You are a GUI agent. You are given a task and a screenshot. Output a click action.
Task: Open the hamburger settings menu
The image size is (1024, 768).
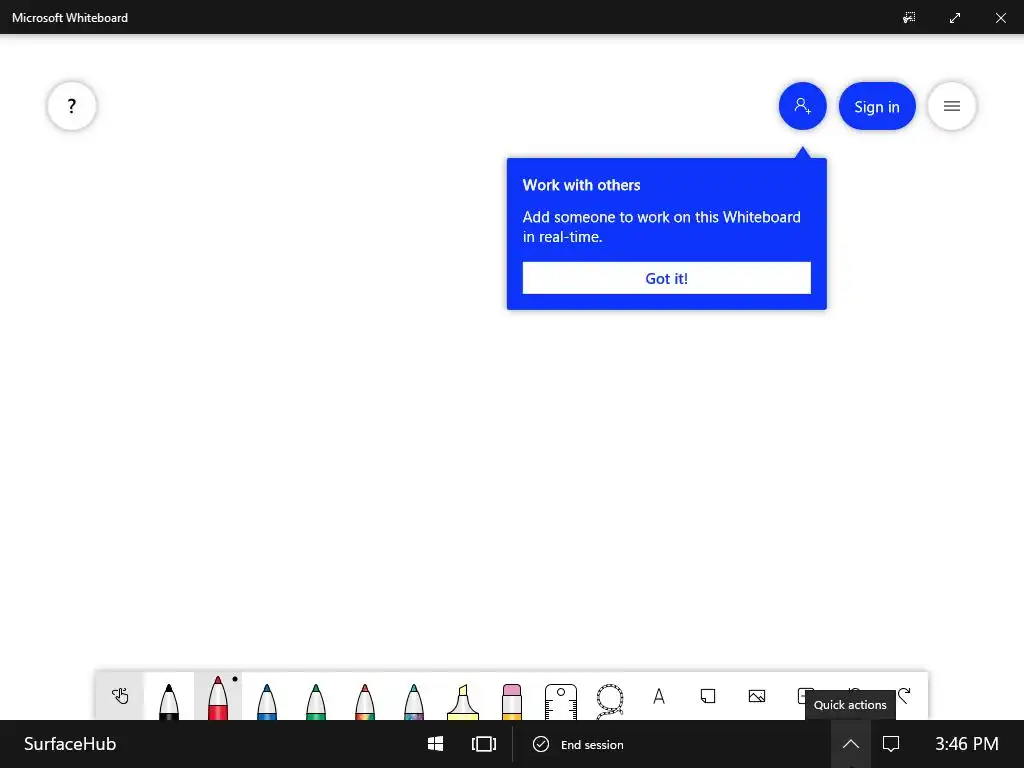pyautogui.click(x=952, y=106)
